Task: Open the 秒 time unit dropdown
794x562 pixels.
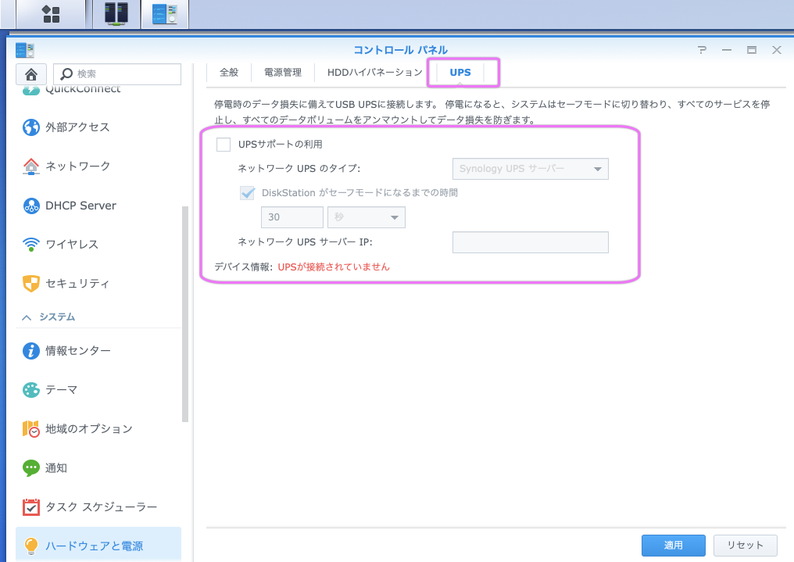Action: point(365,217)
